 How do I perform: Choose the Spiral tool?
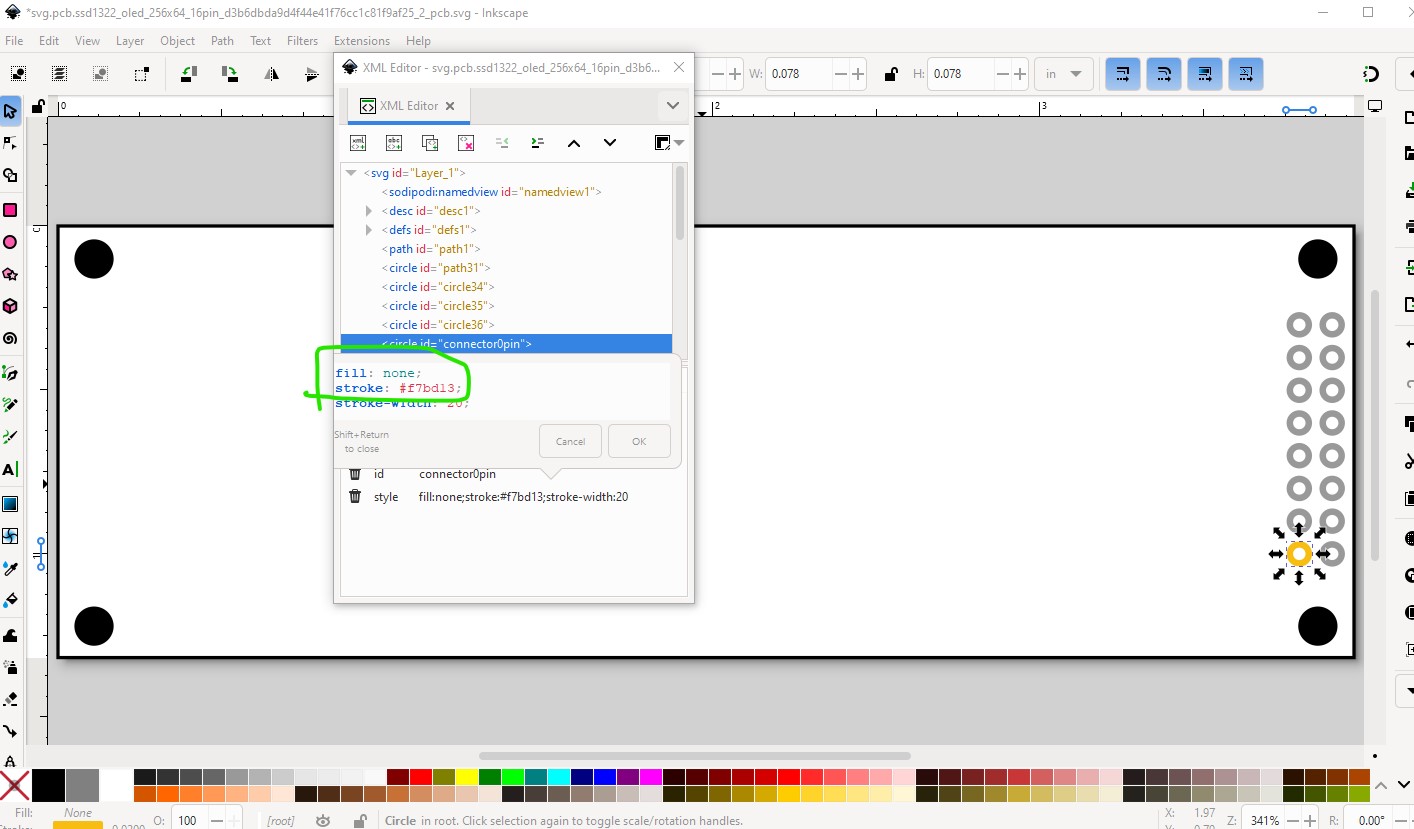click(x=10, y=339)
